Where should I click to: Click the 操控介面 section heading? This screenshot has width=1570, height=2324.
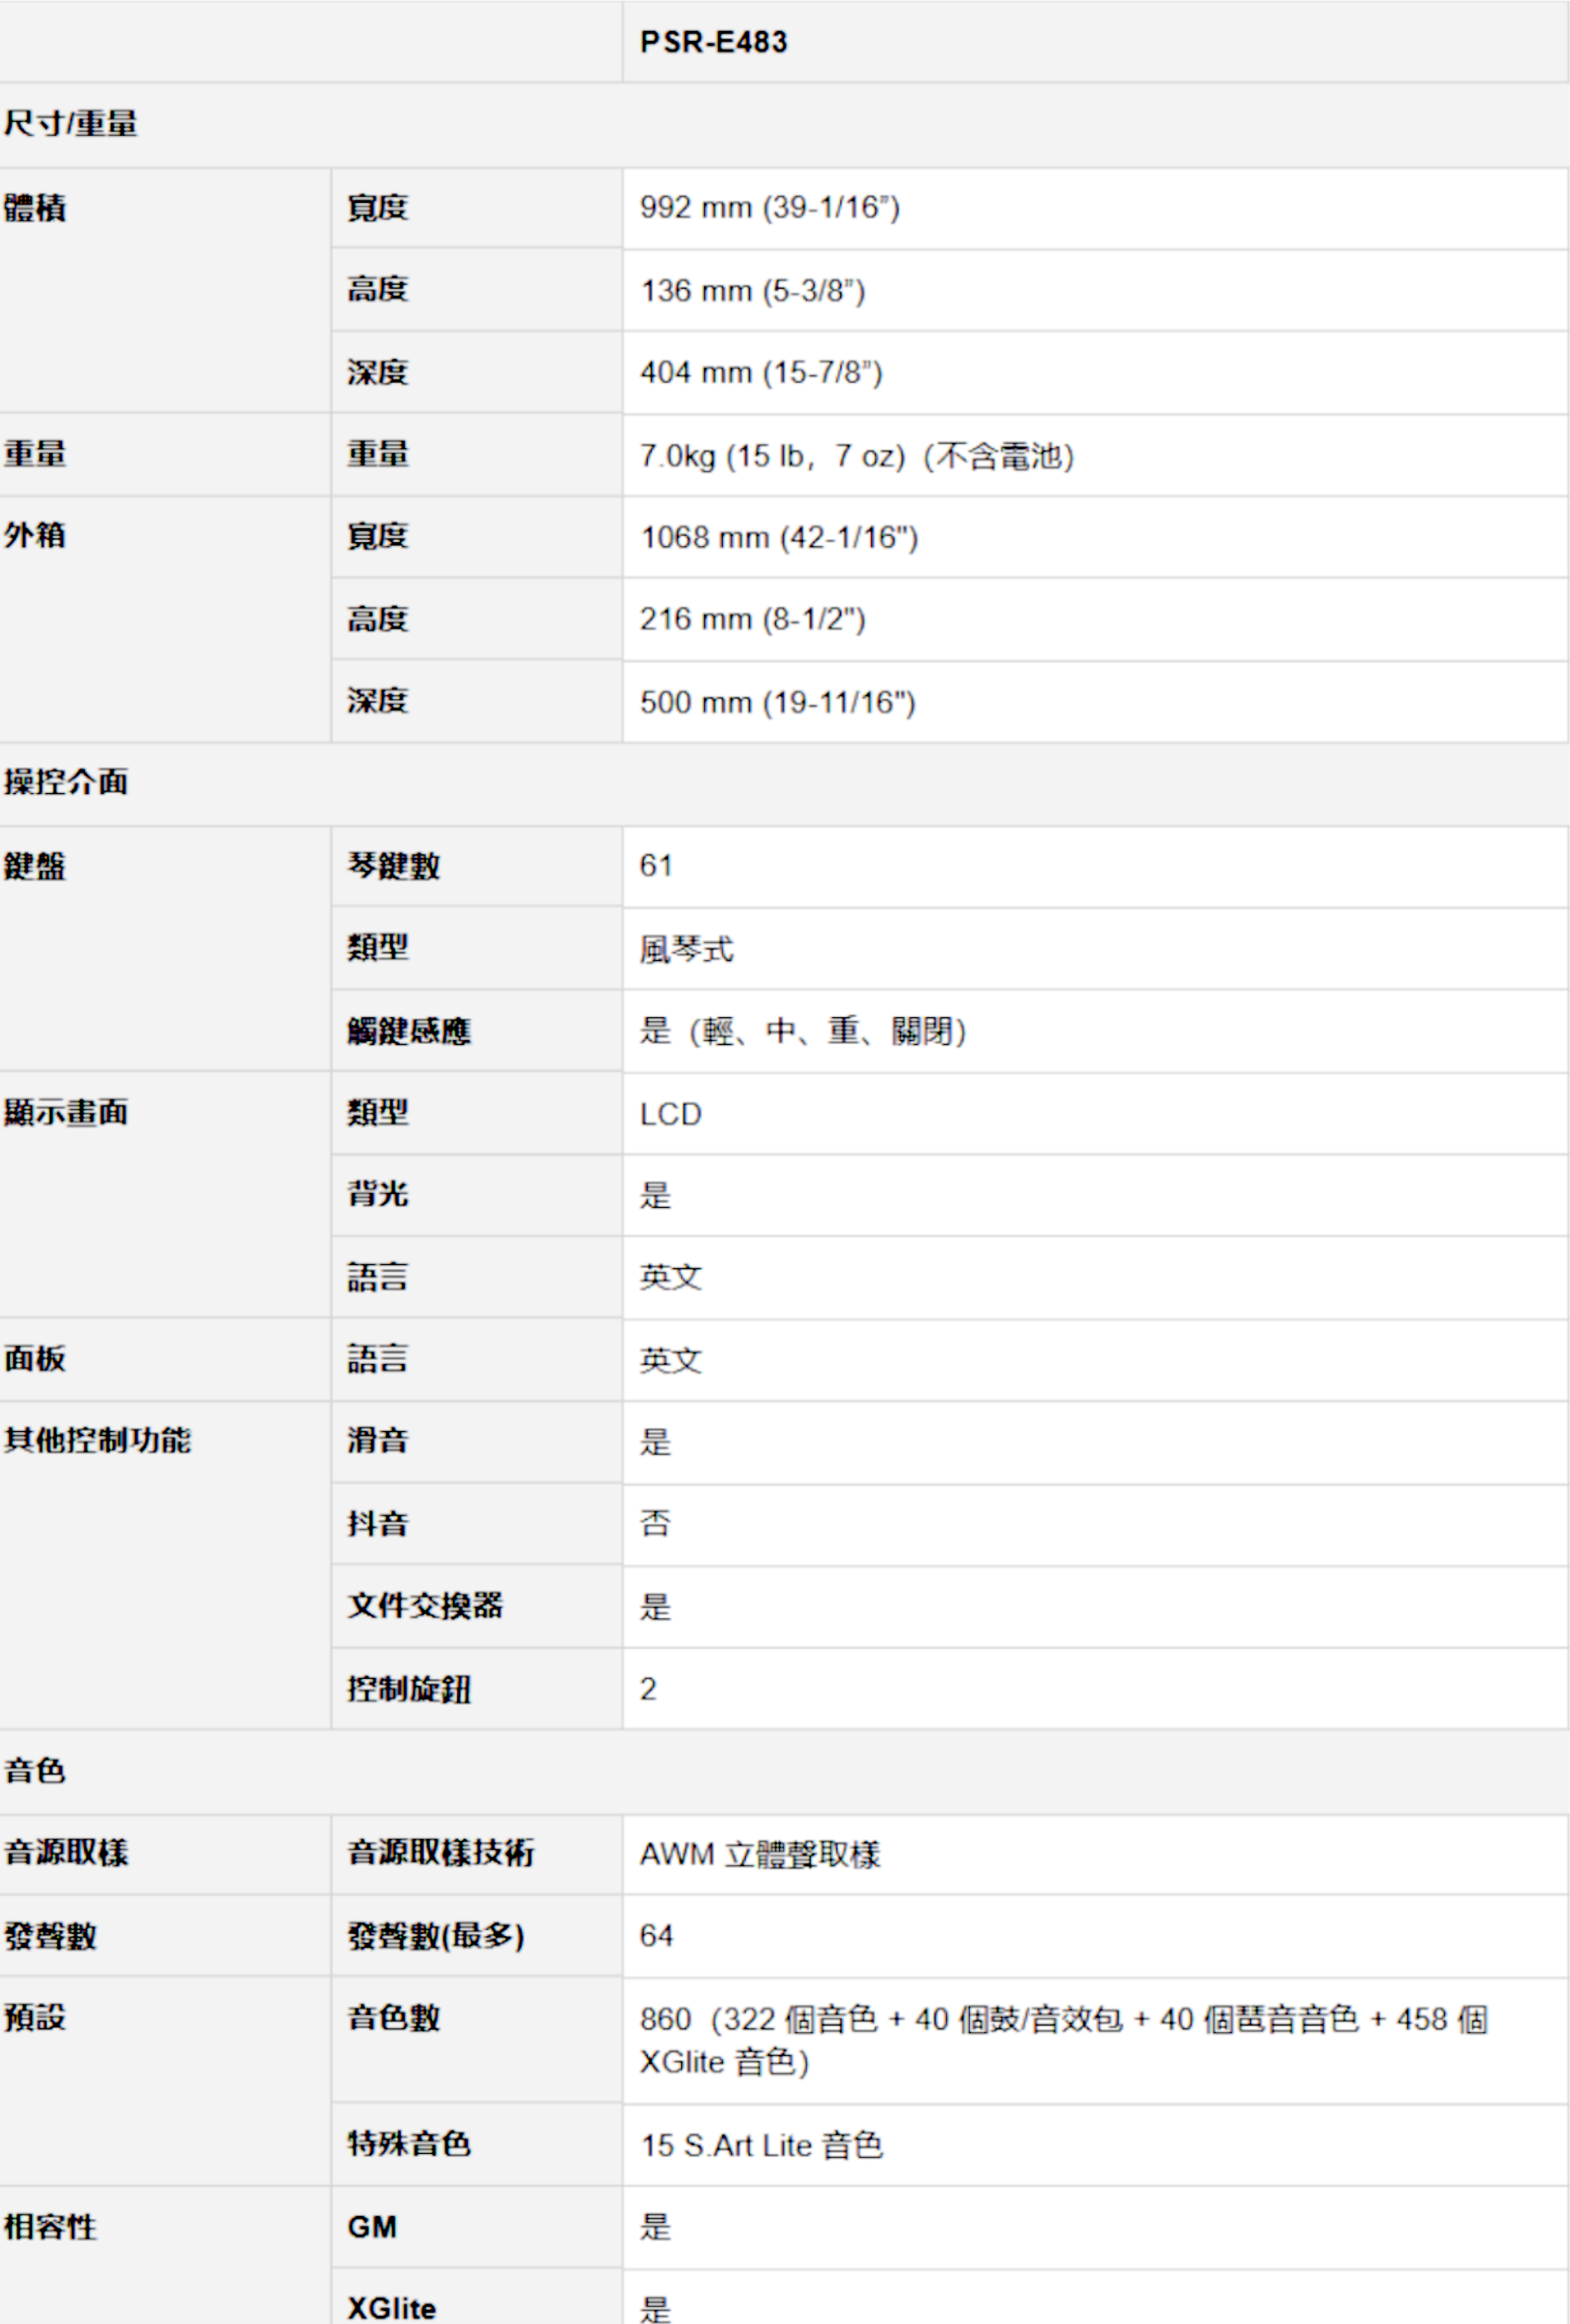(66, 782)
